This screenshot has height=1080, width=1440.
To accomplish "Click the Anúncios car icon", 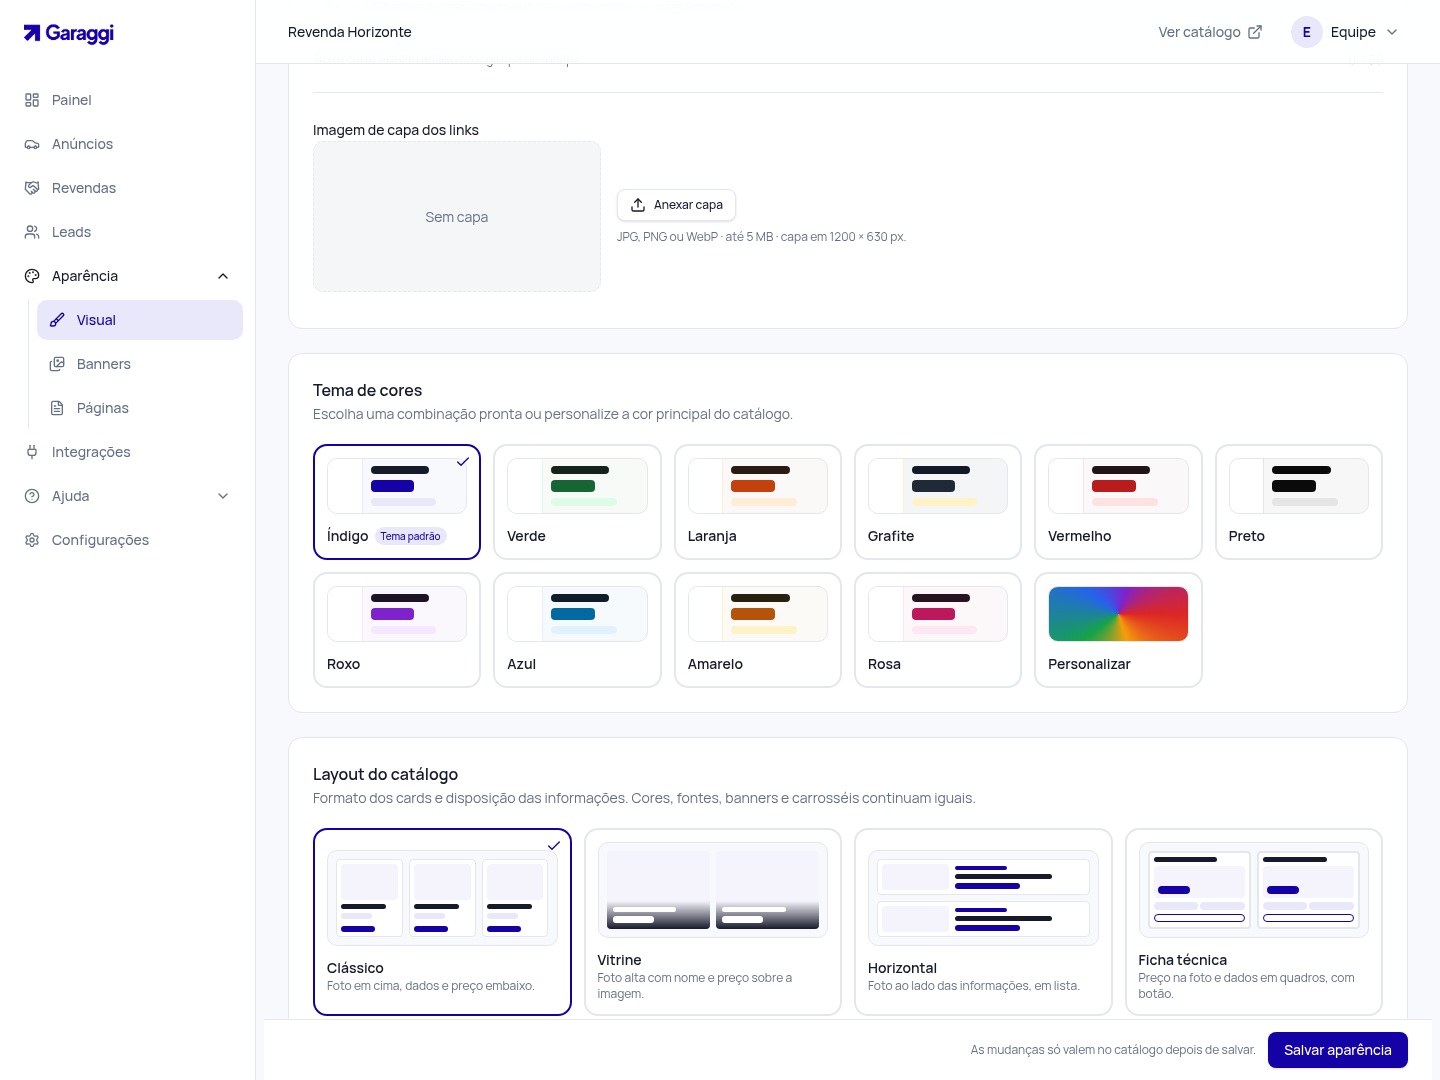I will coord(32,144).
